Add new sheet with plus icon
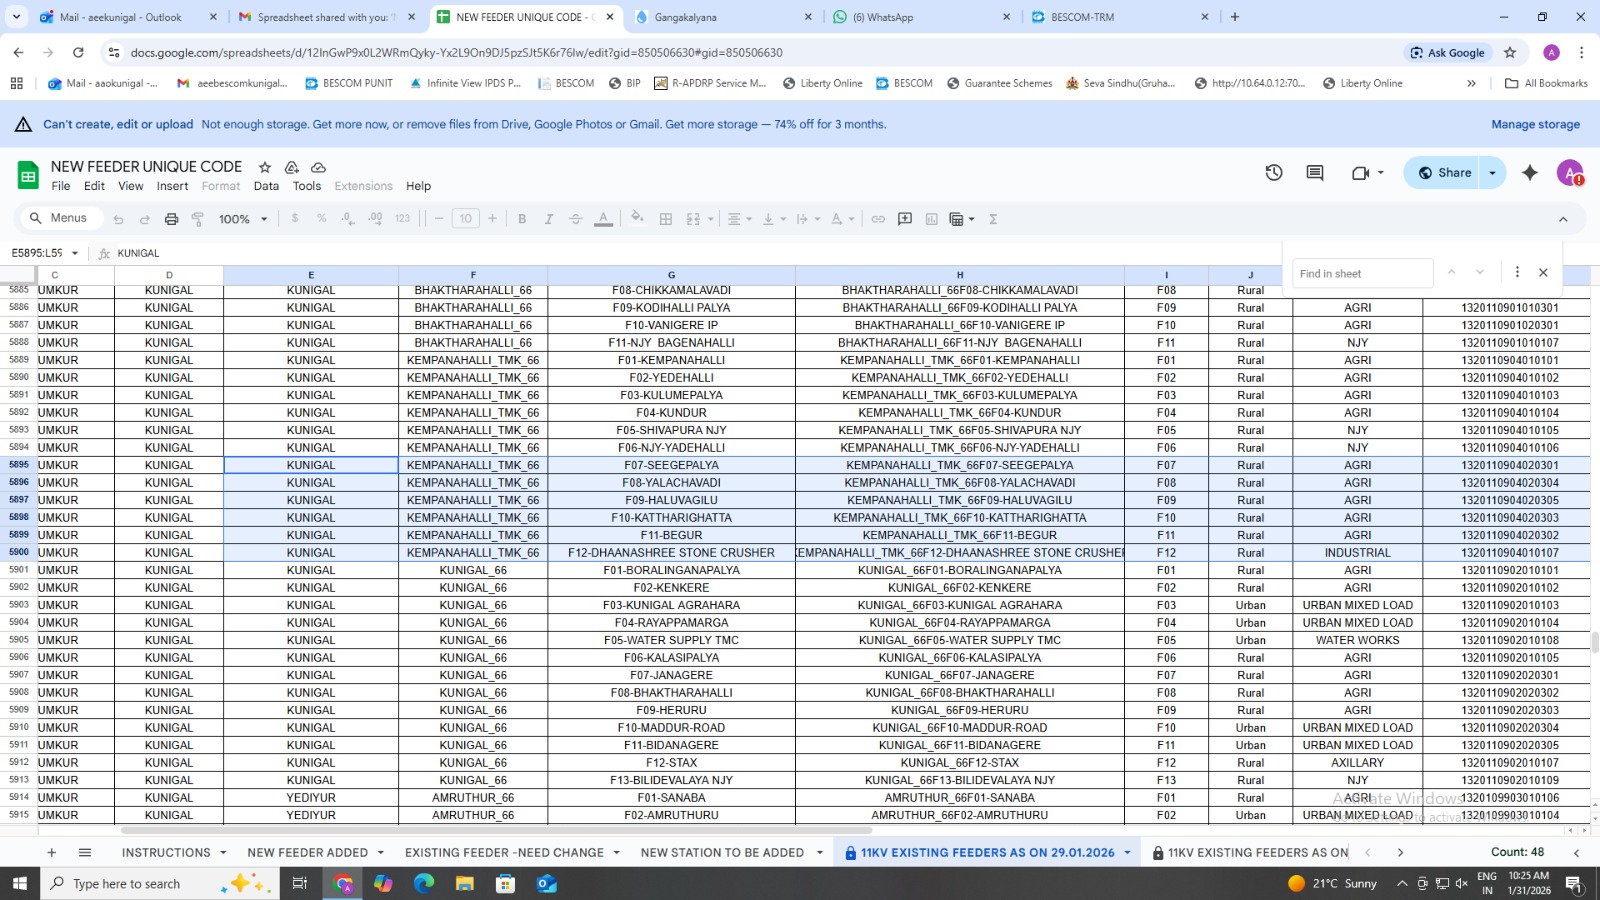 tap(51, 853)
